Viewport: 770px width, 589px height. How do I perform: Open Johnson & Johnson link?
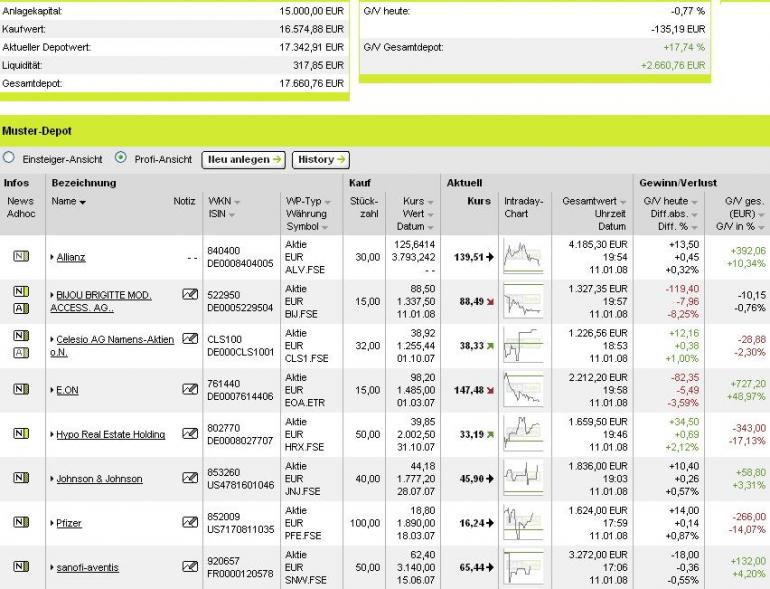(99, 478)
